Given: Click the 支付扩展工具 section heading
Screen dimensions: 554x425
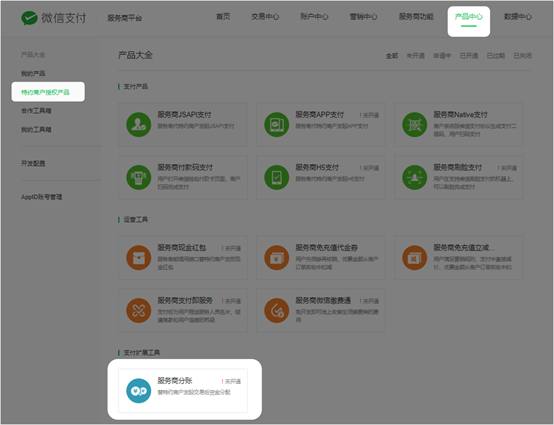Looking at the screenshot, I should [x=142, y=353].
